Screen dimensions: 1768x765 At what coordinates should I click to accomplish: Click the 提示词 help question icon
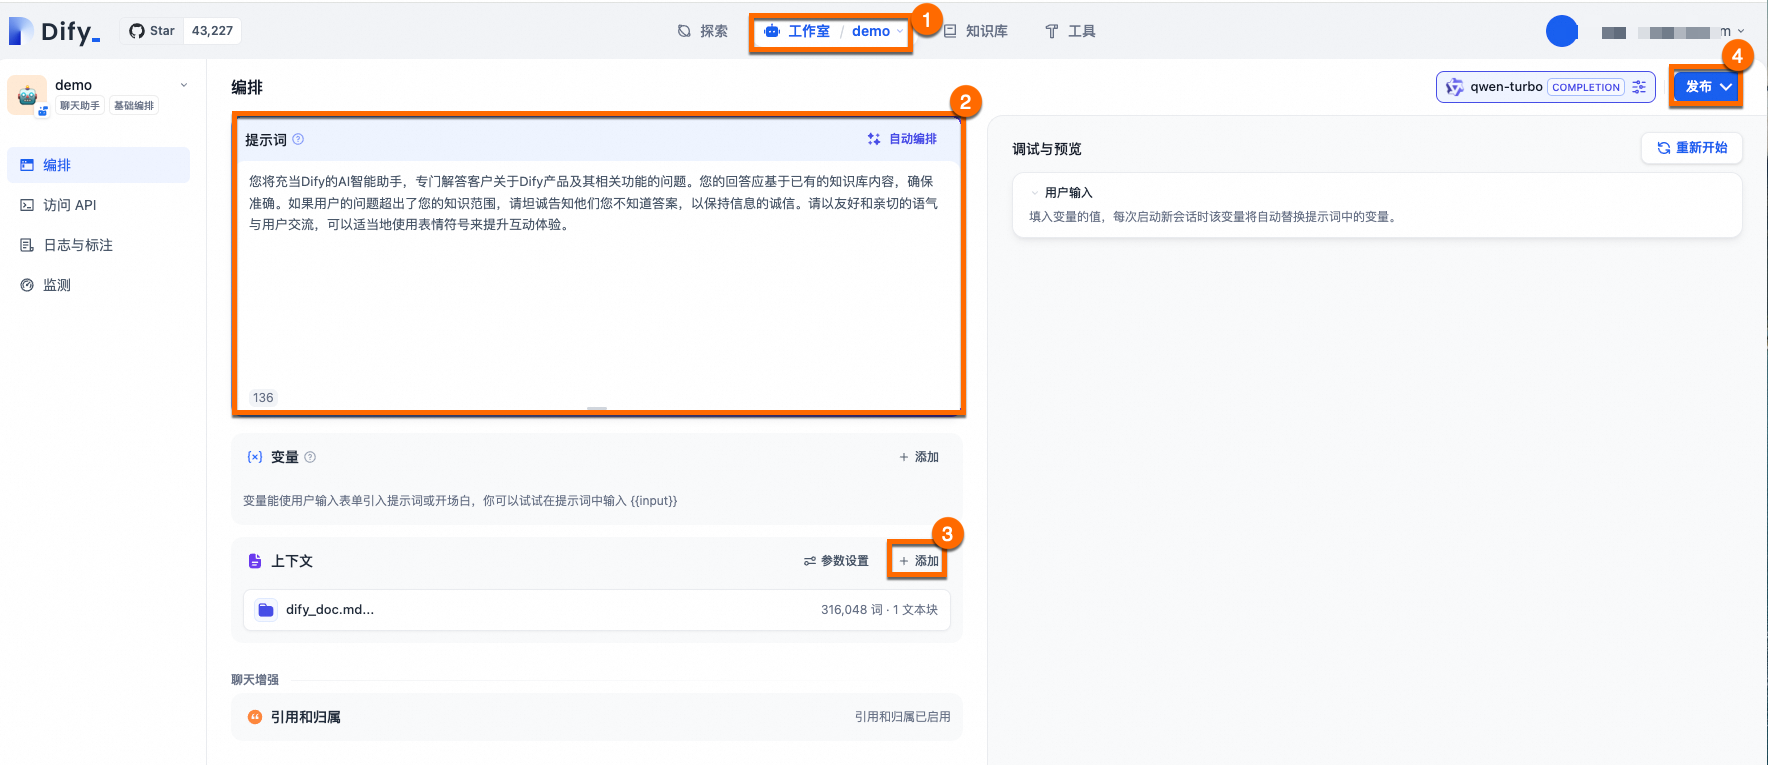tap(298, 139)
